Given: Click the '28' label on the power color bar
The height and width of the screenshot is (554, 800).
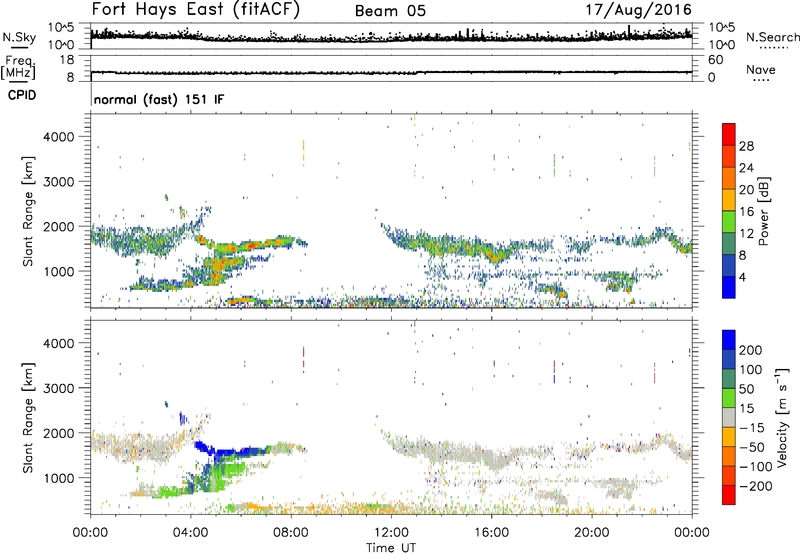Looking at the screenshot, I should click(746, 146).
